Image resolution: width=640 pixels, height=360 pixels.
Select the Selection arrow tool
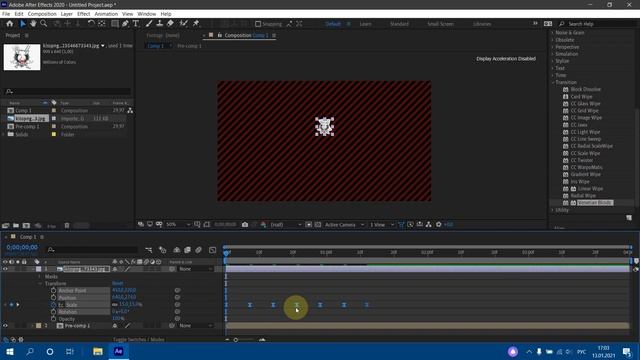pos(22,24)
